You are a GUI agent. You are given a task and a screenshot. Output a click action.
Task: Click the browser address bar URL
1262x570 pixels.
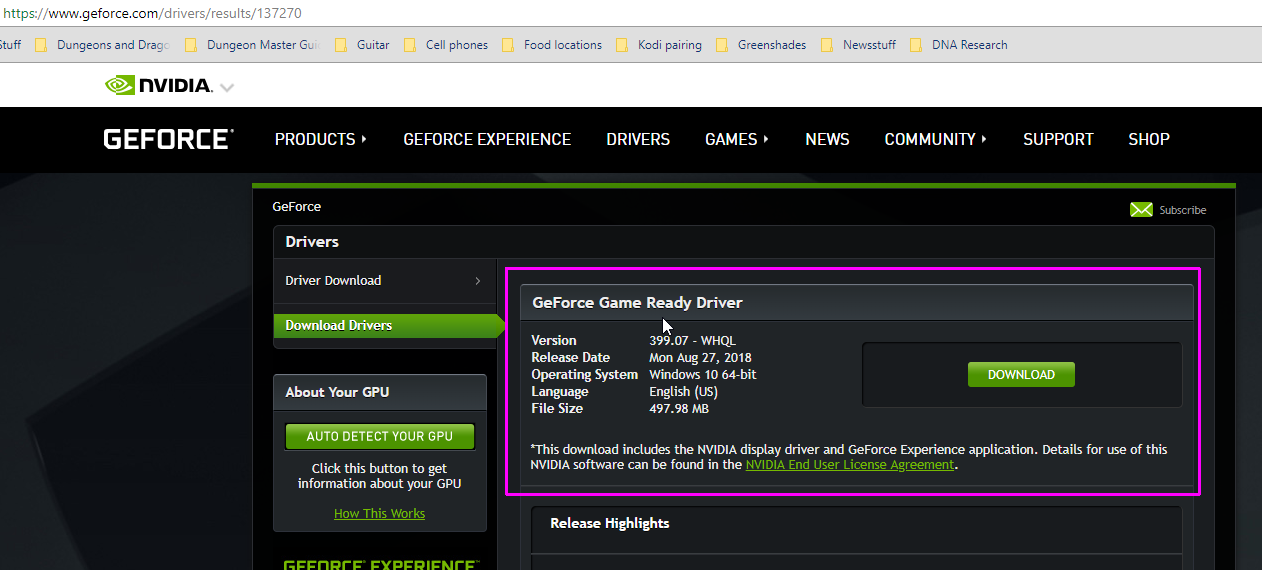tap(152, 13)
